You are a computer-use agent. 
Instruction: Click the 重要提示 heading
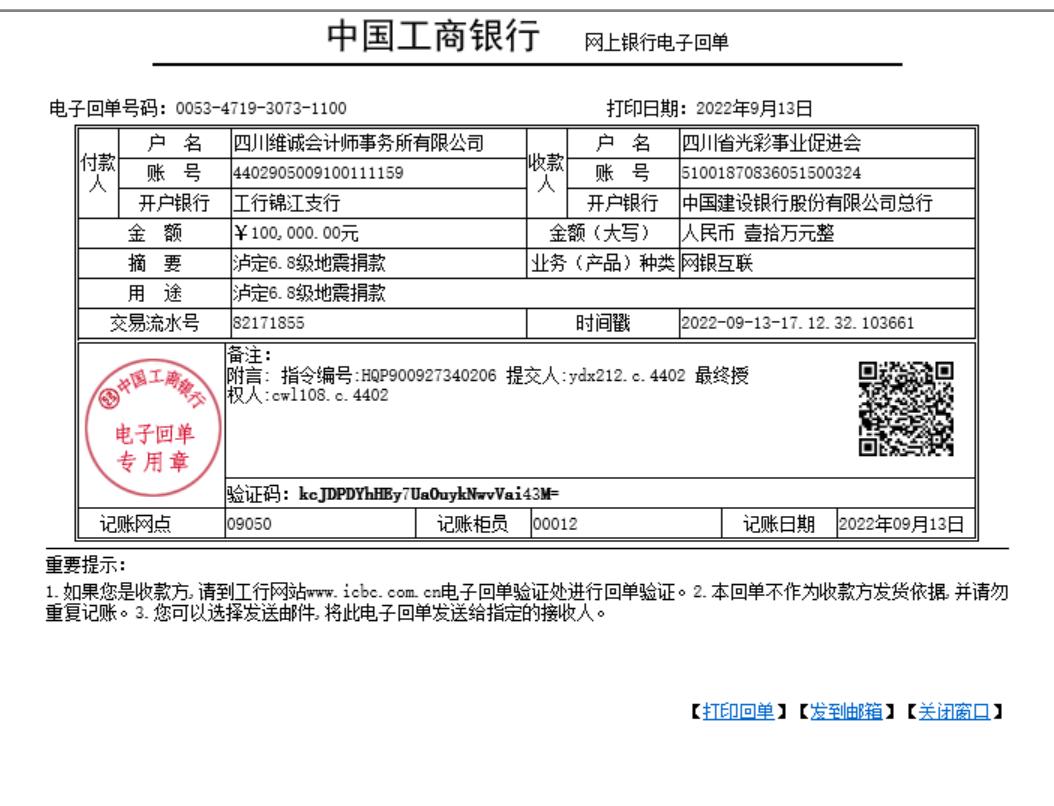[85, 565]
